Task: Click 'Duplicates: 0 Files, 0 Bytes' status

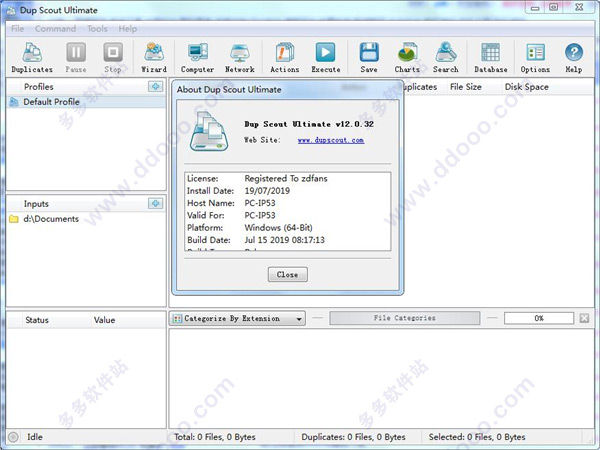Action: click(353, 437)
